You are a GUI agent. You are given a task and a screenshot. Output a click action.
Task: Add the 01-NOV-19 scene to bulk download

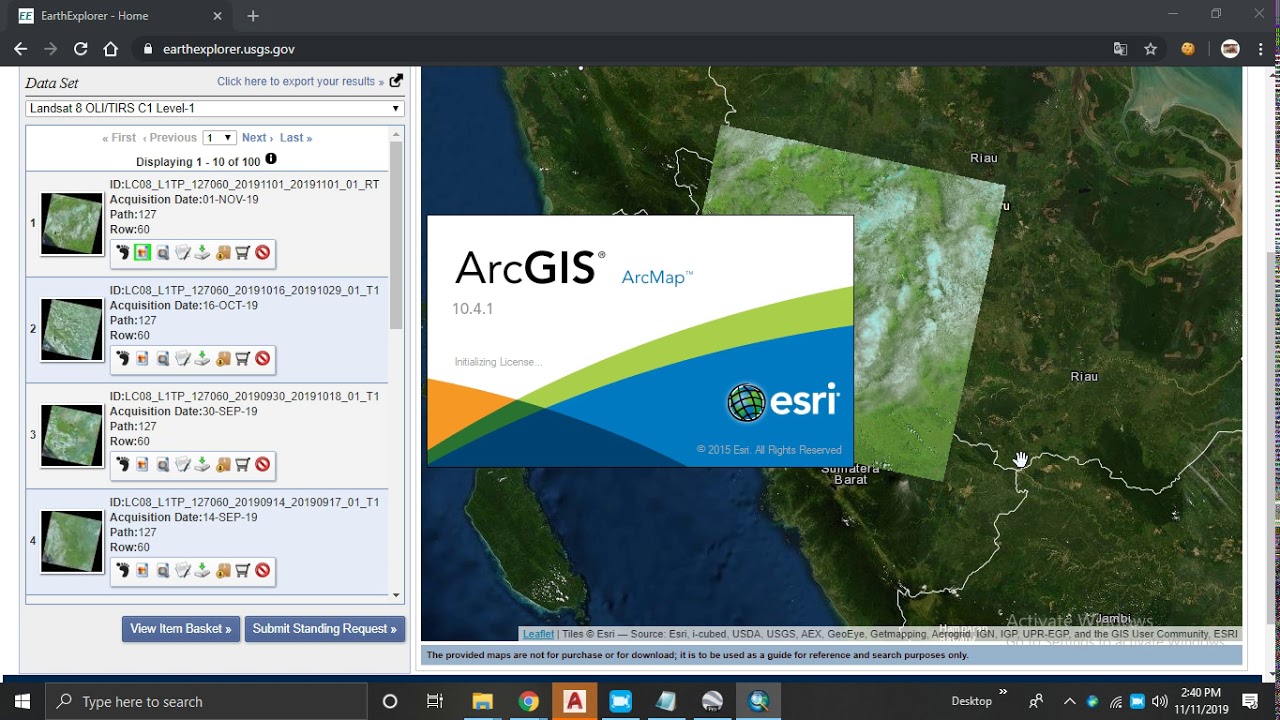(223, 253)
